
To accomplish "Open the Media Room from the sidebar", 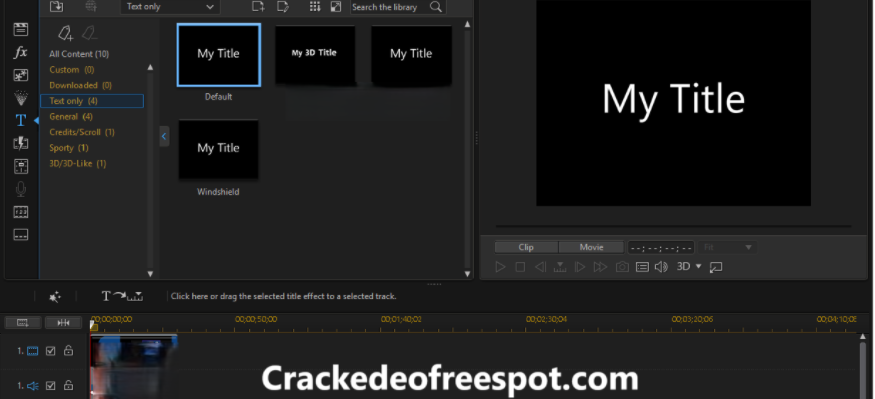I will 21,29.
